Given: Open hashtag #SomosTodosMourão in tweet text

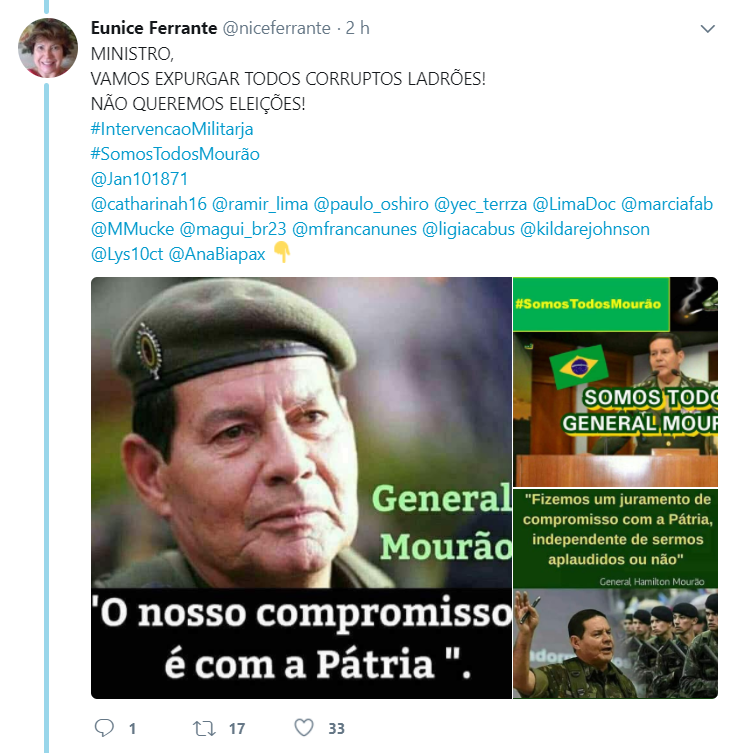Looking at the screenshot, I should [x=175, y=154].
